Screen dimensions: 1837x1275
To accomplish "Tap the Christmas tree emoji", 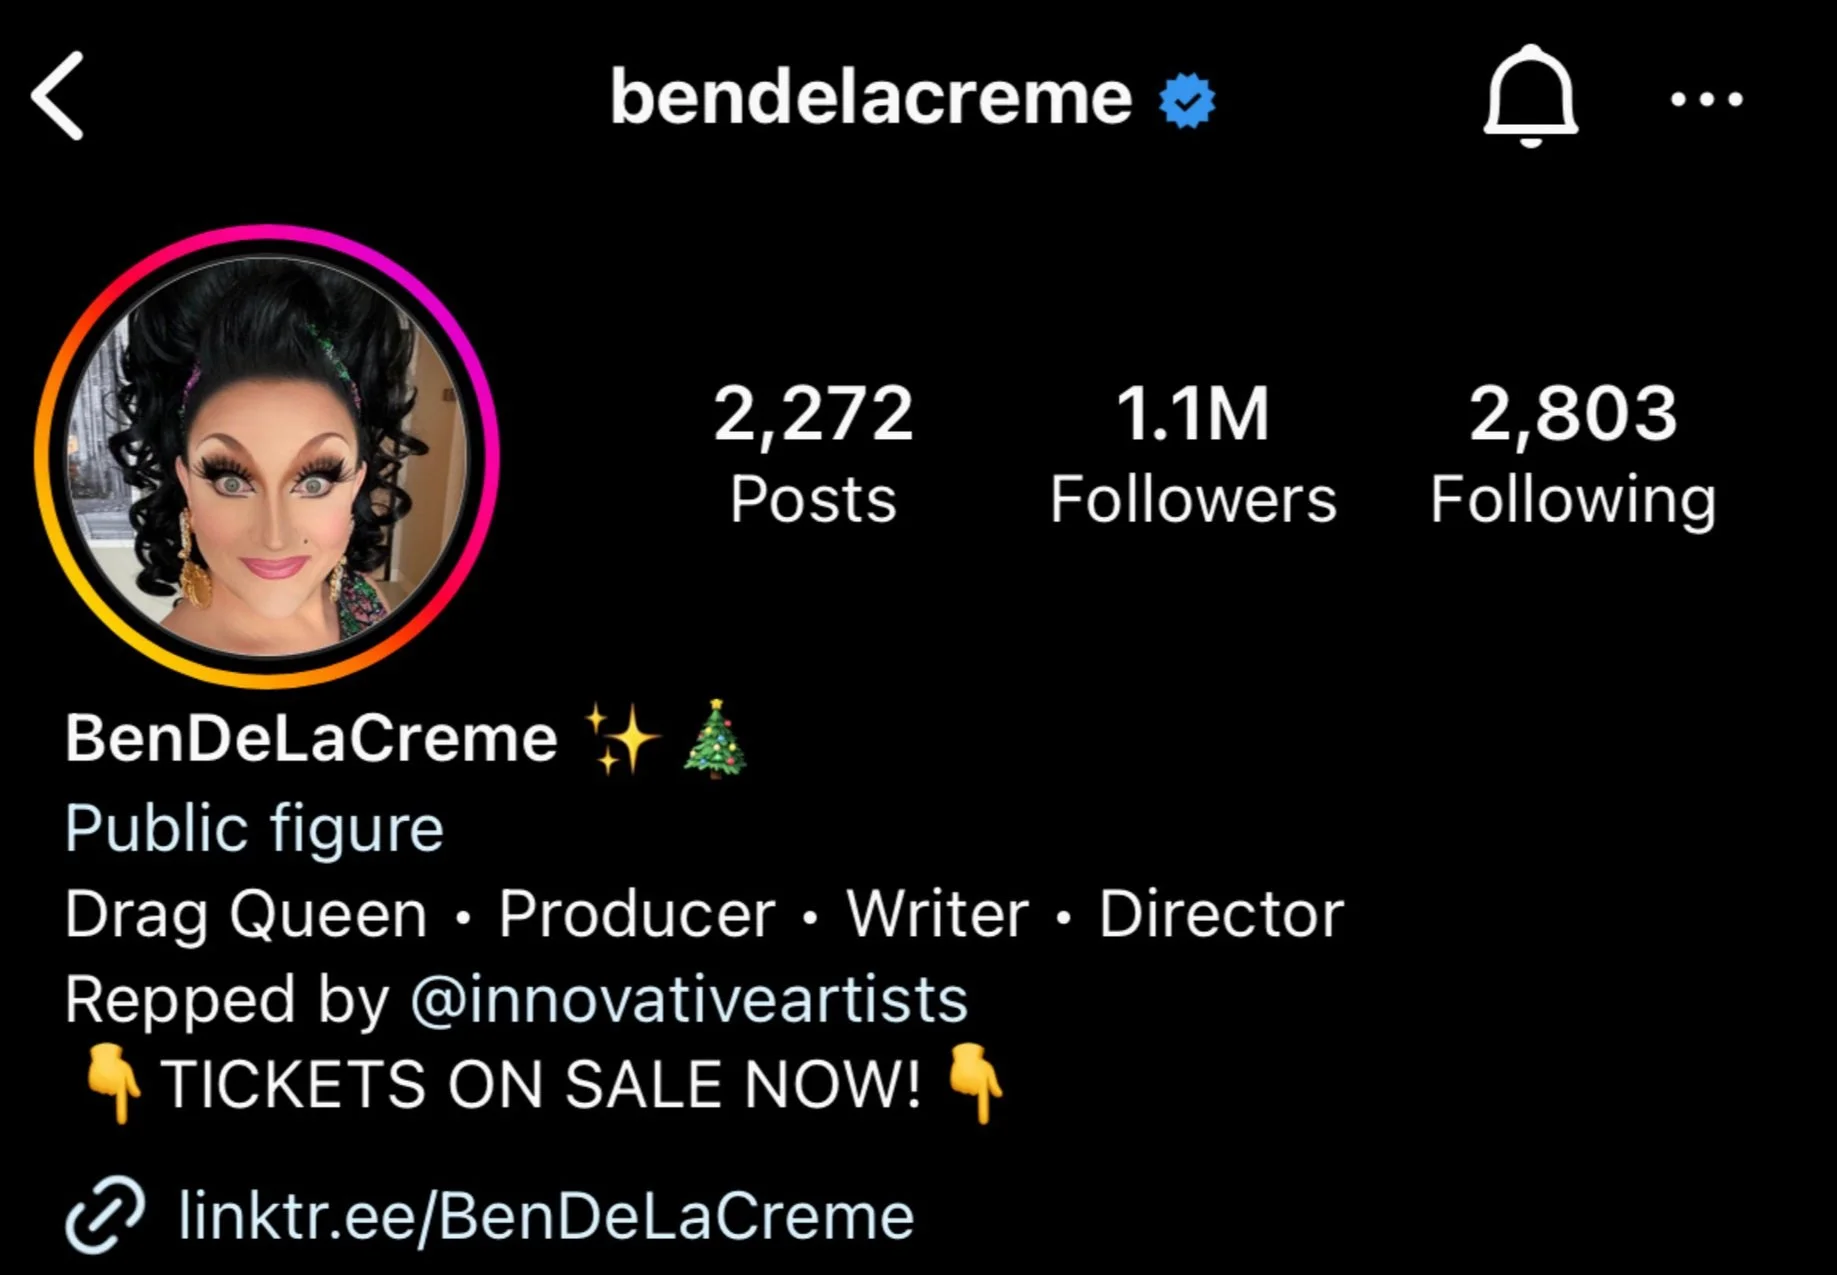I will [715, 738].
